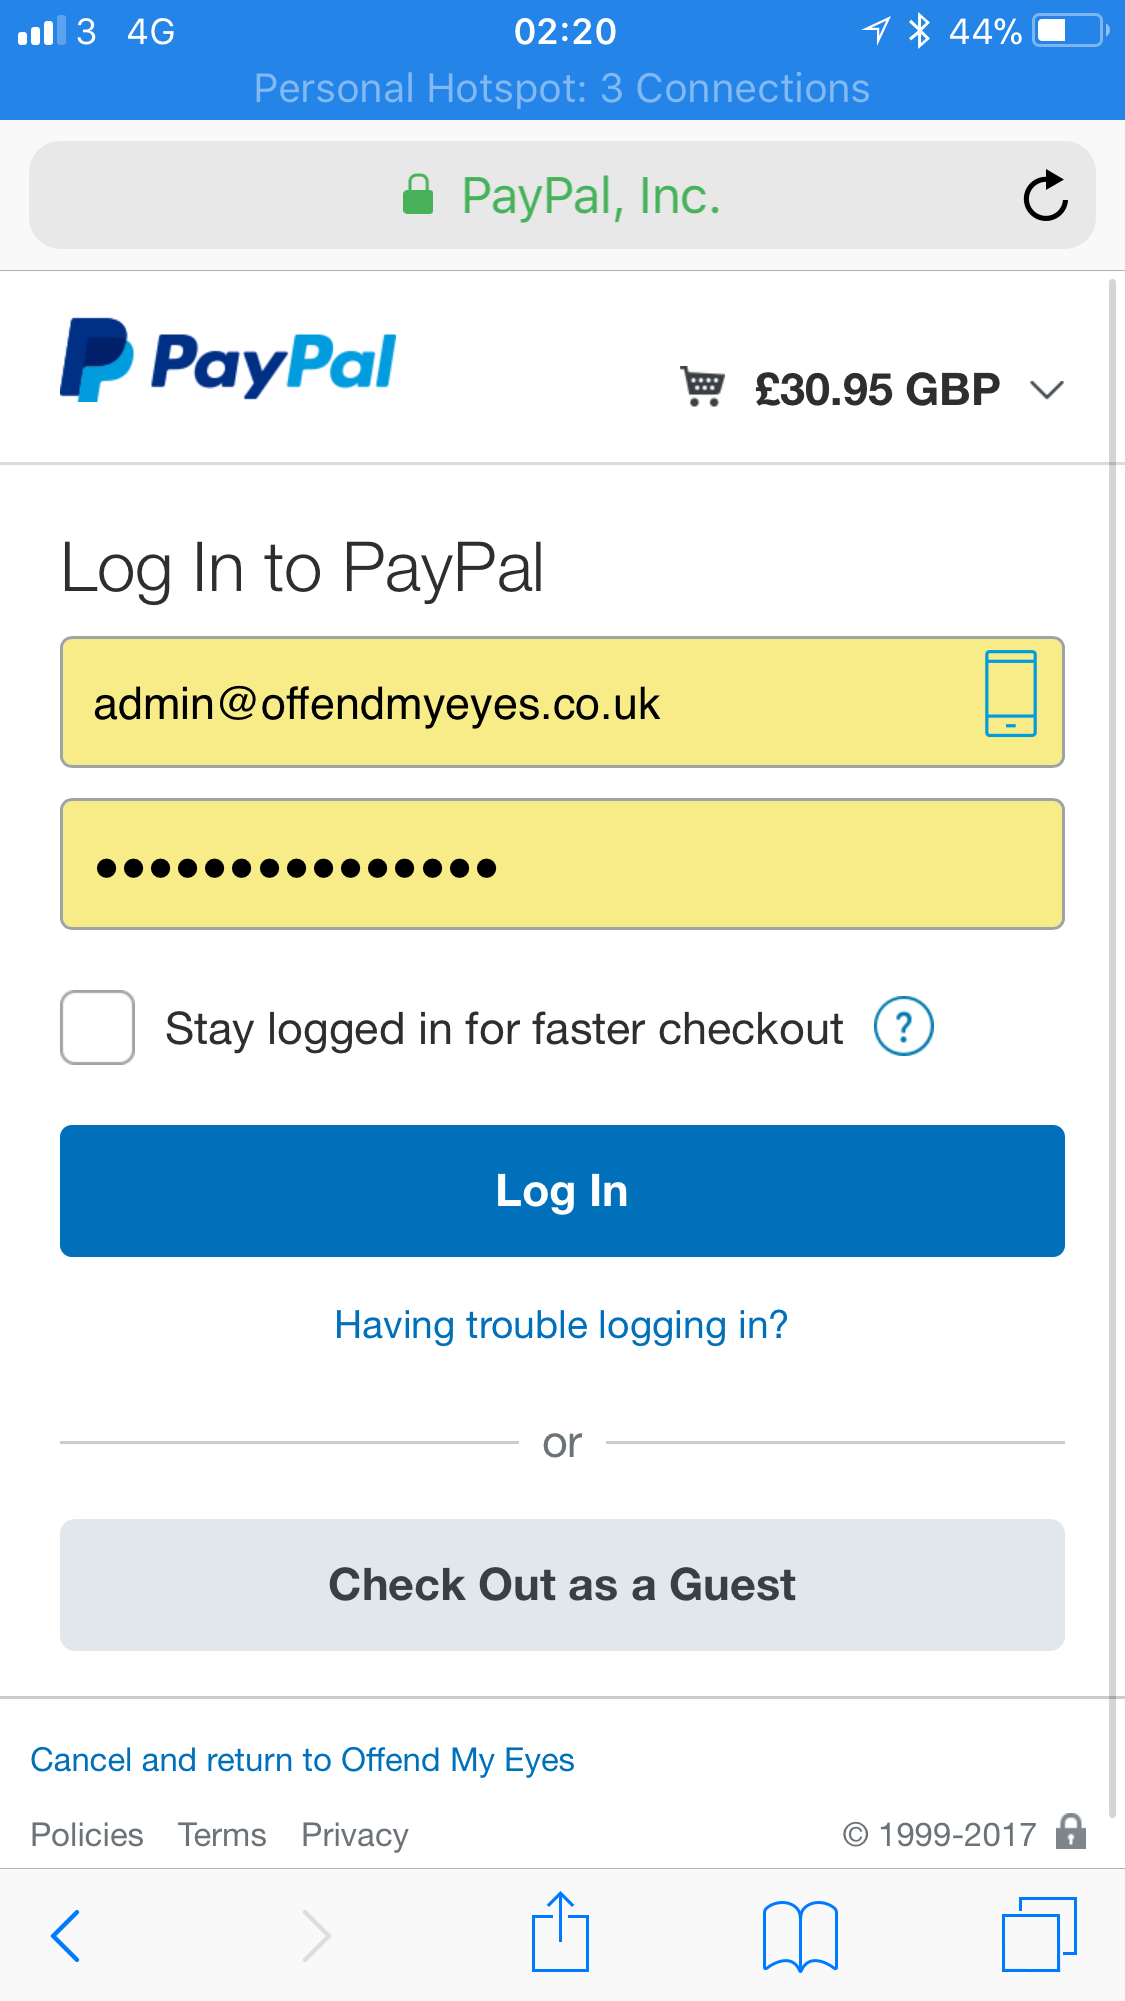The image size is (1125, 2001).
Task: Click the blue Log In button
Action: (x=562, y=1191)
